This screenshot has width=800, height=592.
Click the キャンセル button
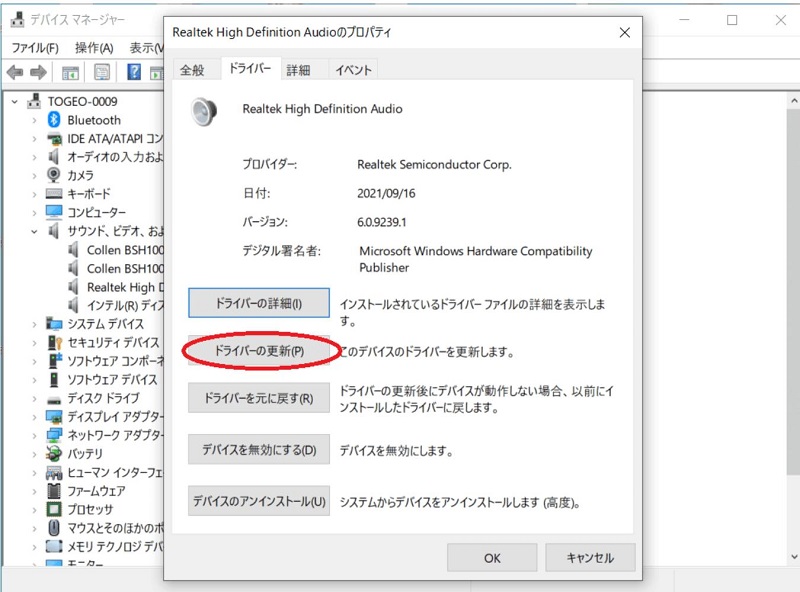point(590,558)
